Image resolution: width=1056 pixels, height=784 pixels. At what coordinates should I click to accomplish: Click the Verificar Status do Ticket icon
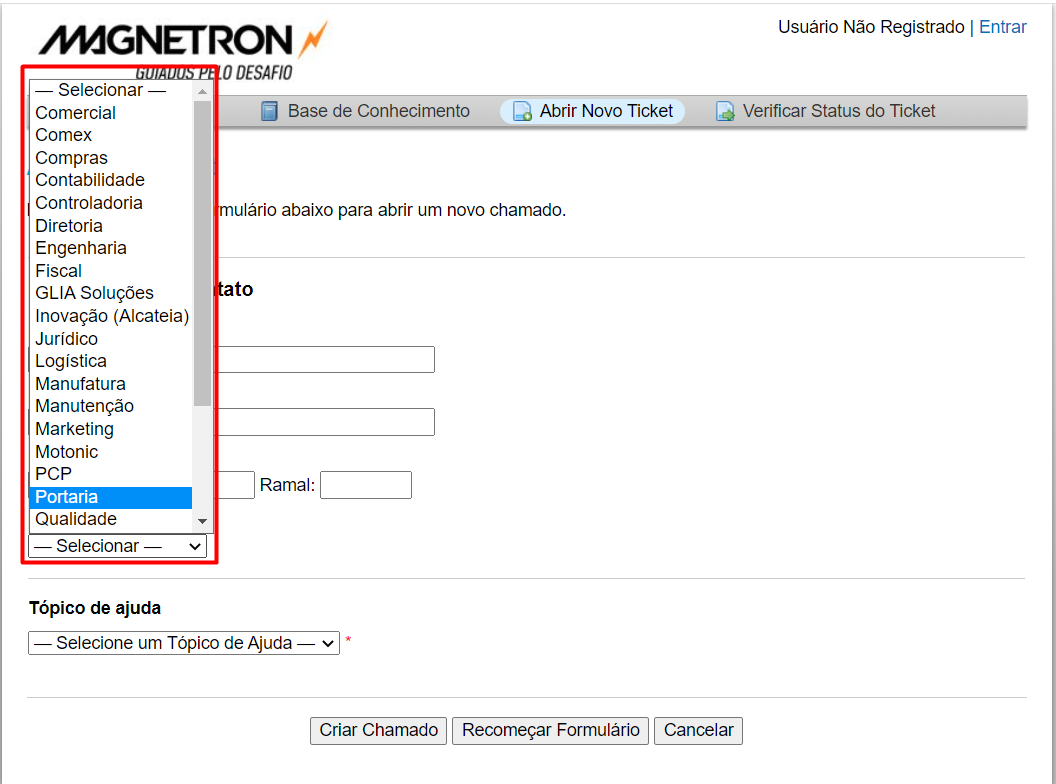[x=725, y=112]
